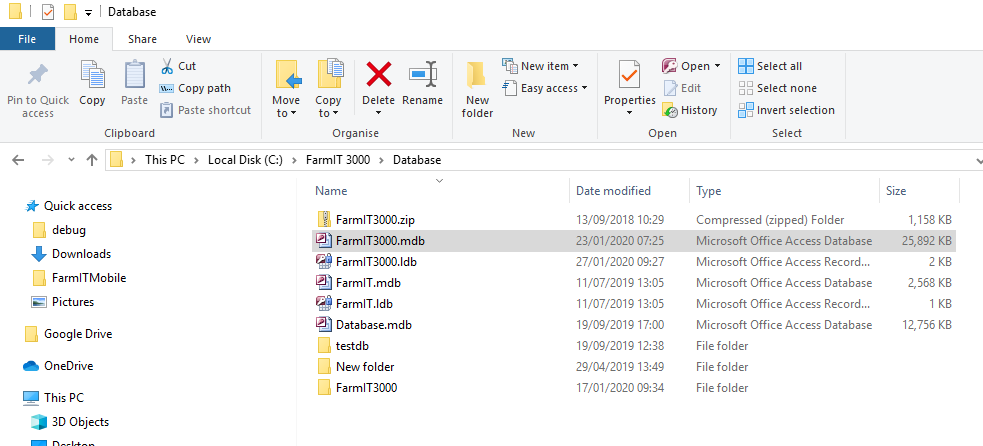The image size is (983, 446).
Task: Click the Rename icon
Action: click(423, 75)
